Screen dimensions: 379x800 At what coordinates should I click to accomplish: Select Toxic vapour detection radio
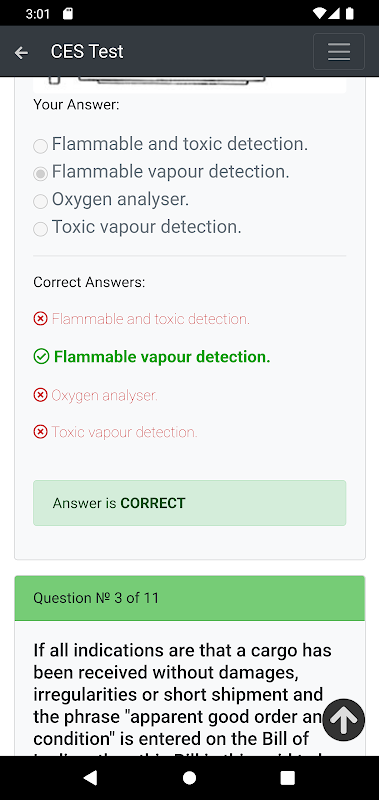40,229
